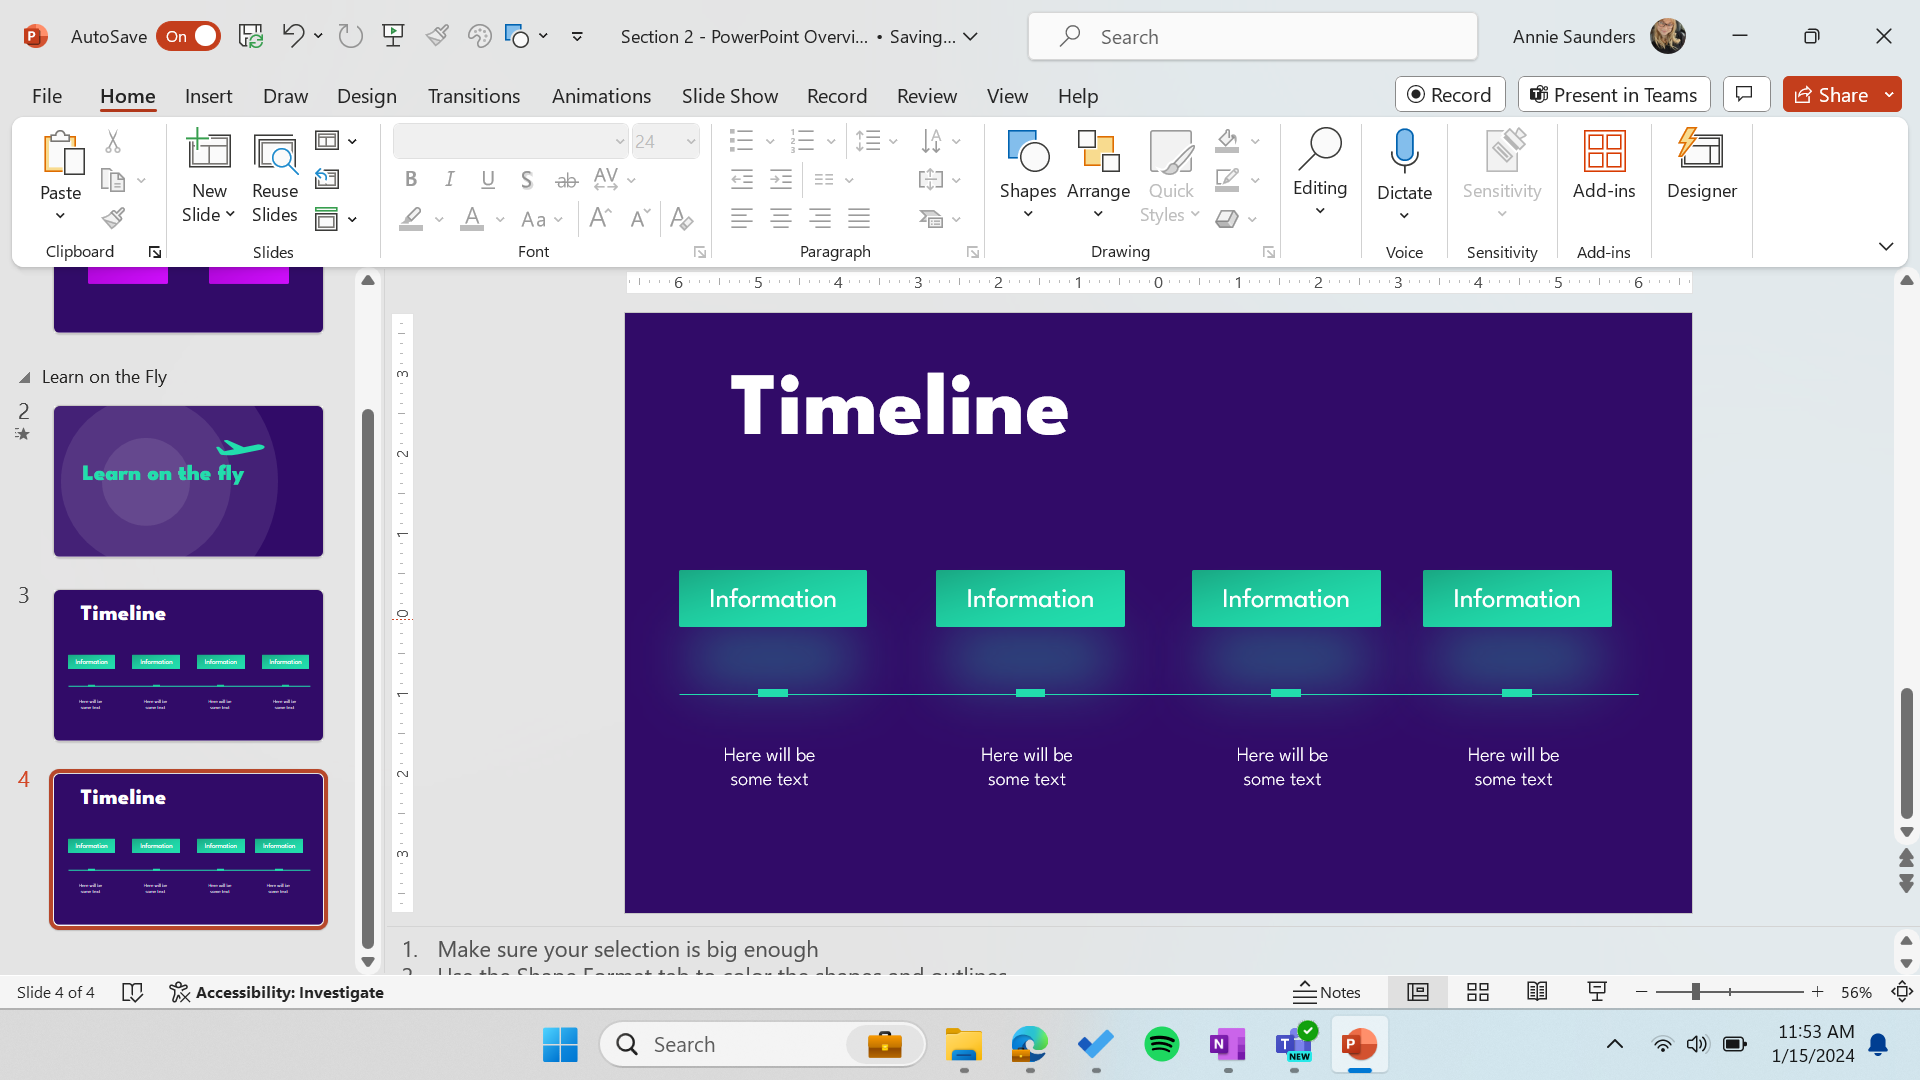The height and width of the screenshot is (1080, 1920).
Task: Align text left
Action: point(742,218)
